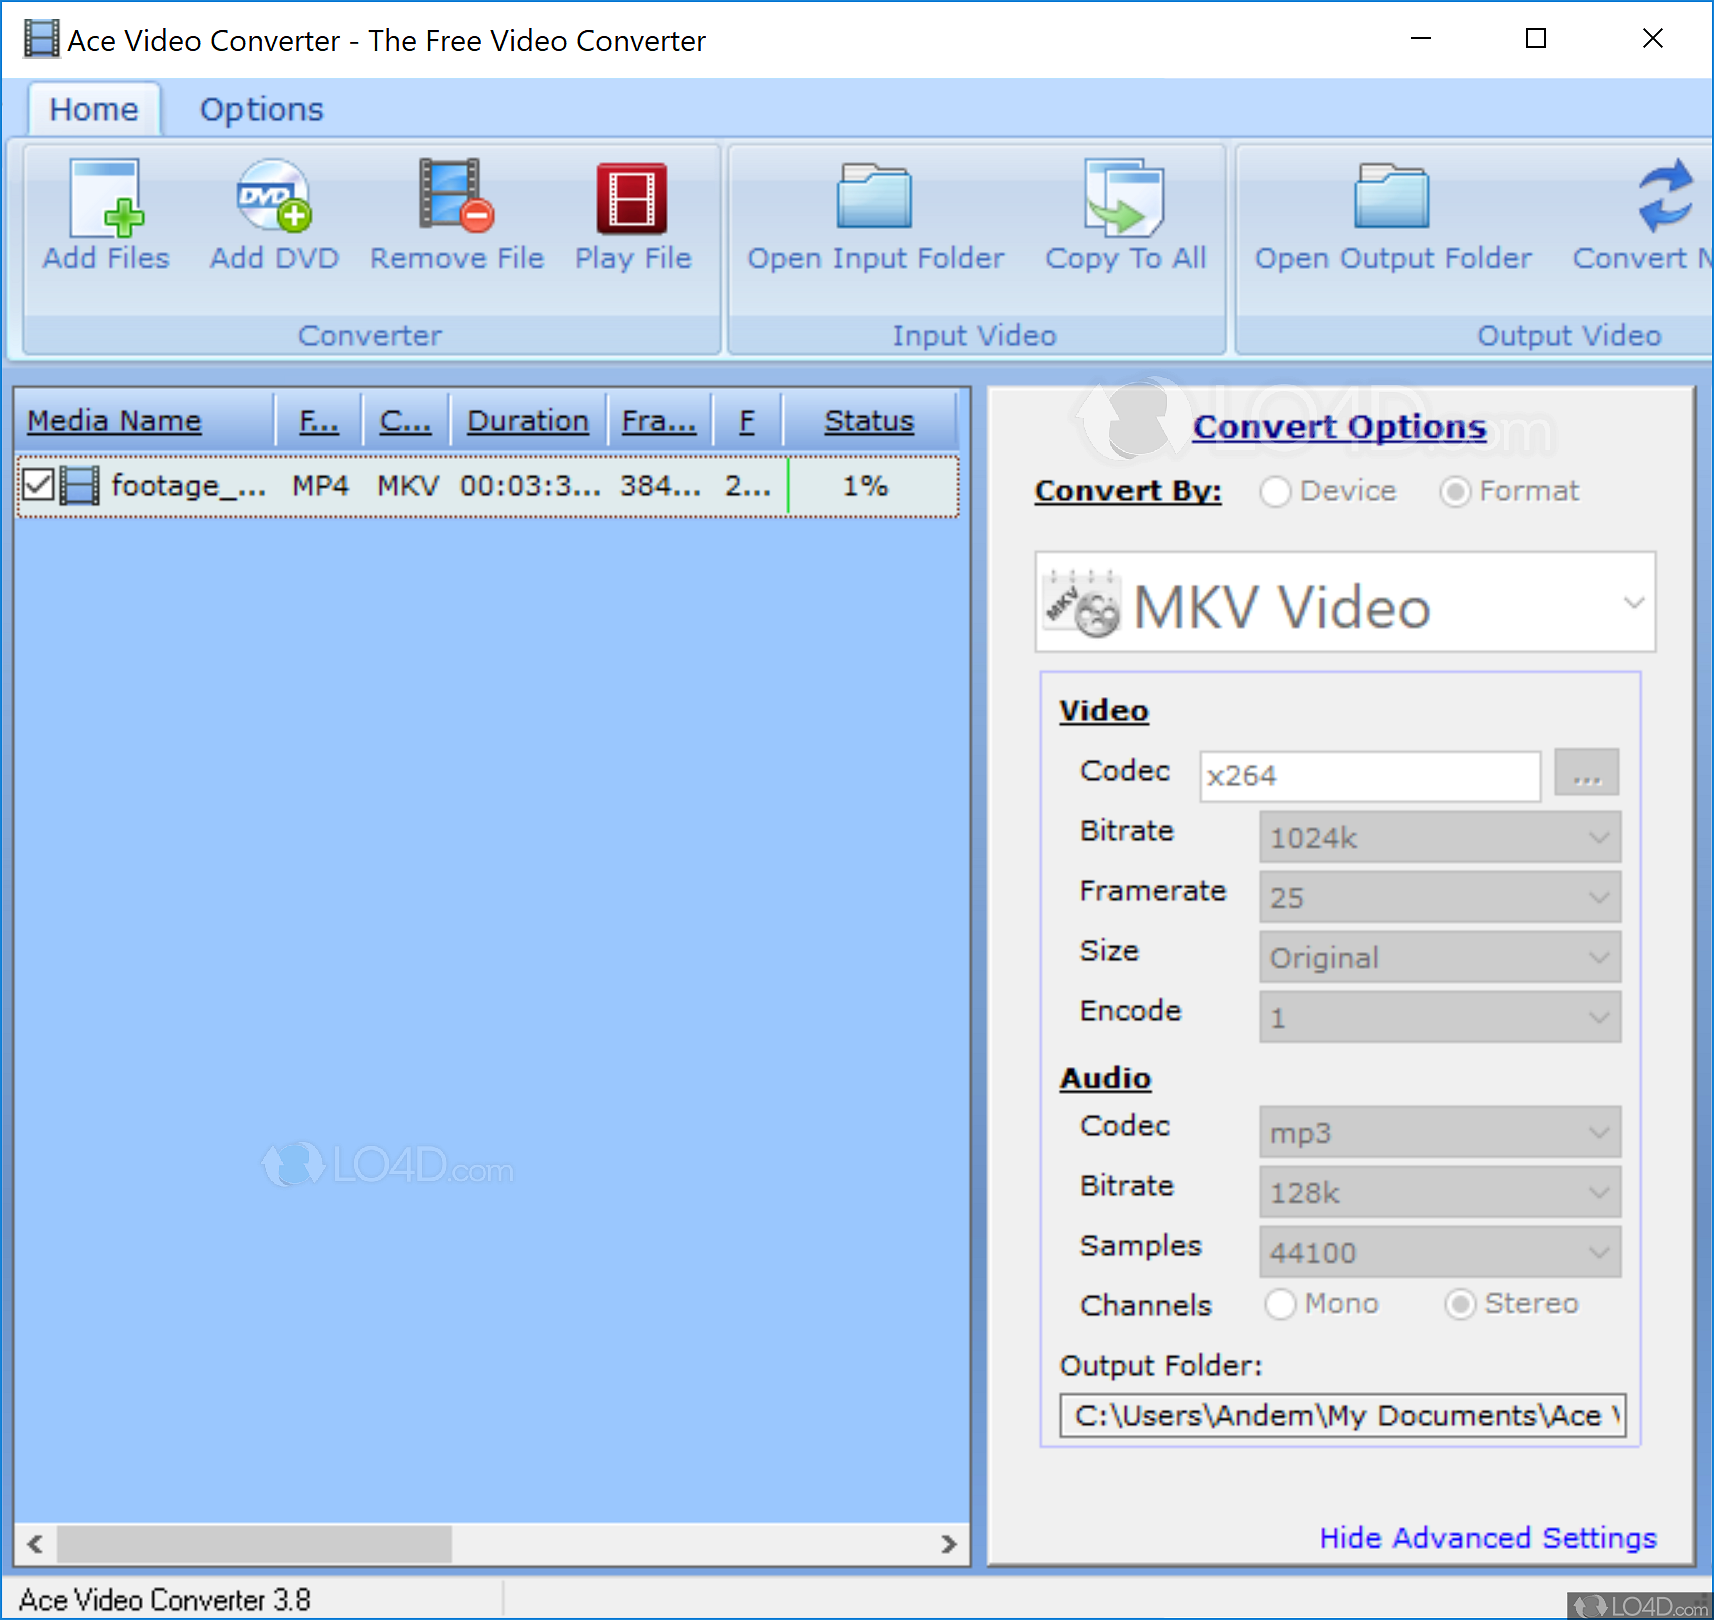1714x1620 pixels.
Task: Open the Samples 44100 dropdown
Action: (1440, 1252)
